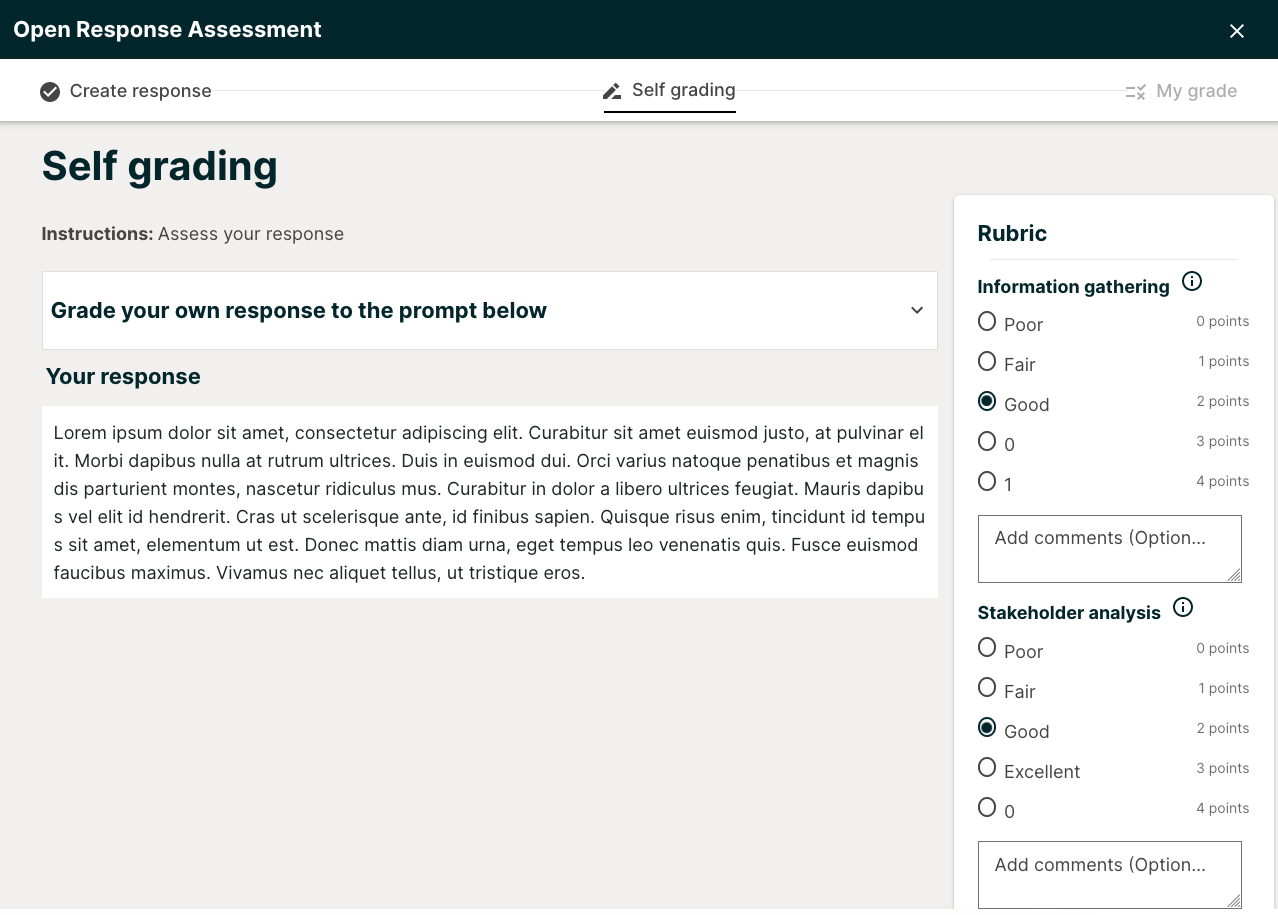
Task: Click the grading icon next to My grade
Action: [1135, 91]
